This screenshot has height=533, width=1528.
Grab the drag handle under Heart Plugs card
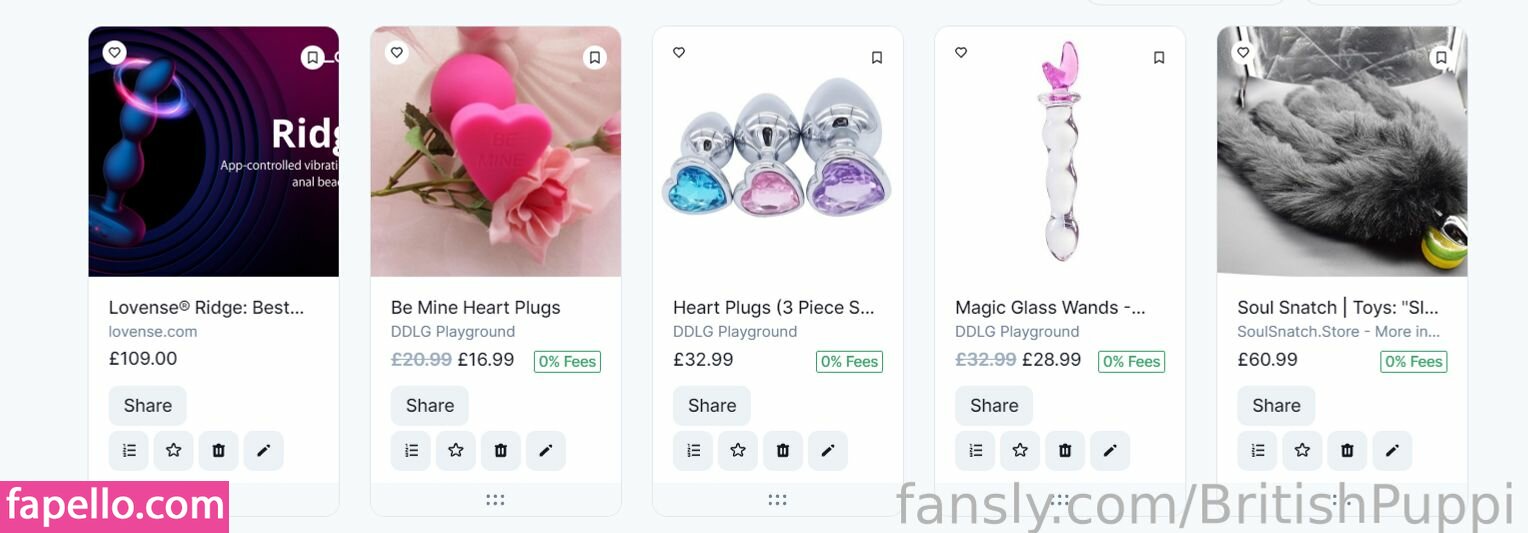(x=777, y=500)
